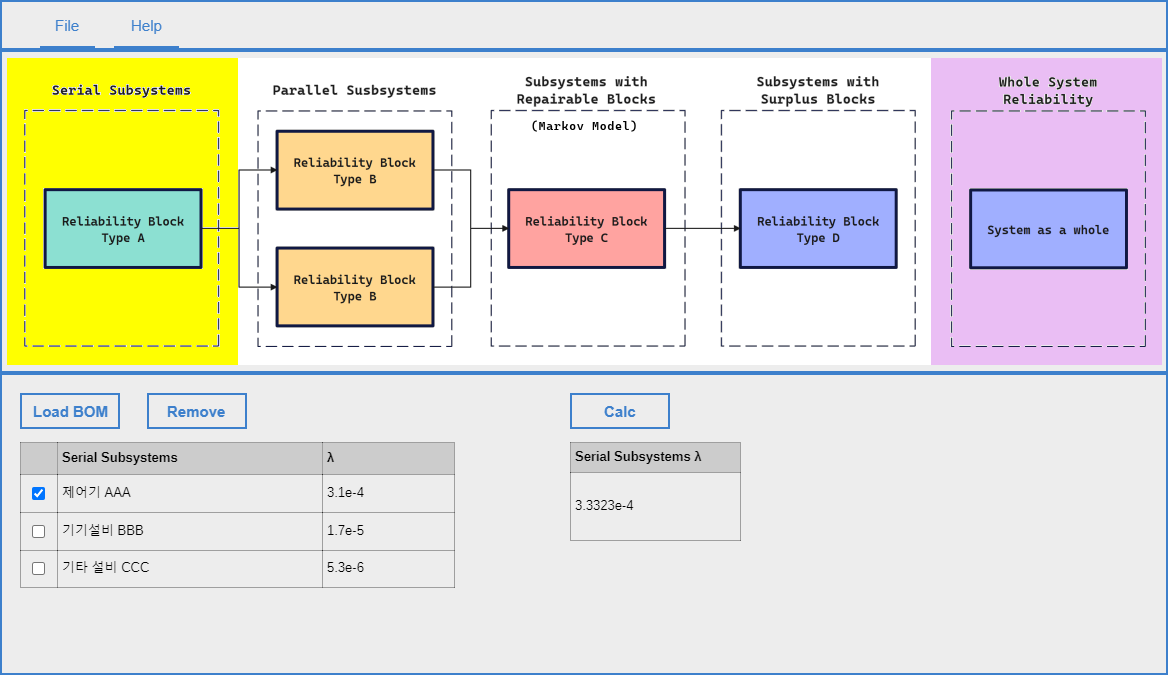This screenshot has height=675, width=1168.
Task: Select the Reliability Block Type A box
Action: pyautogui.click(x=123, y=229)
